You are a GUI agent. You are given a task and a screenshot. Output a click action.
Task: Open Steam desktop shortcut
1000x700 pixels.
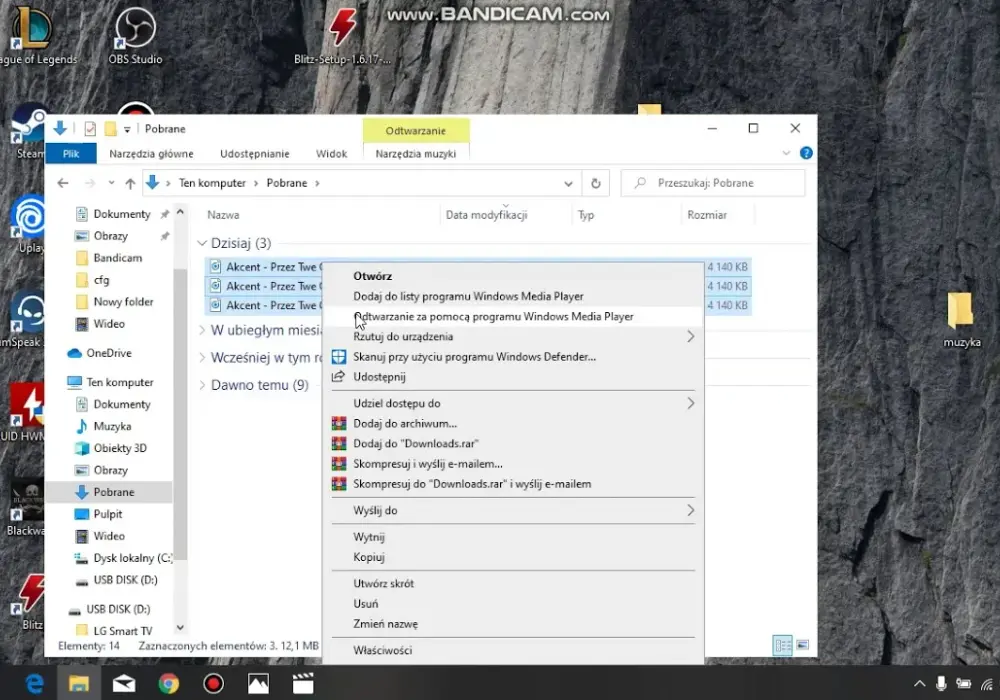click(29, 131)
